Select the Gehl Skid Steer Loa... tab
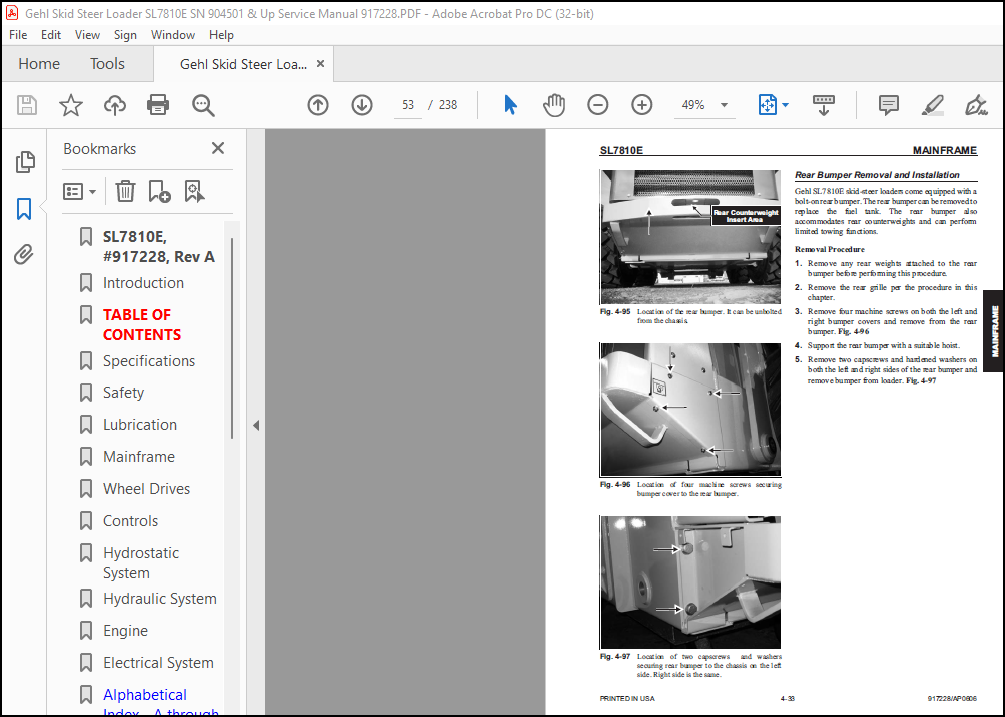The width and height of the screenshot is (1005, 717). point(243,64)
